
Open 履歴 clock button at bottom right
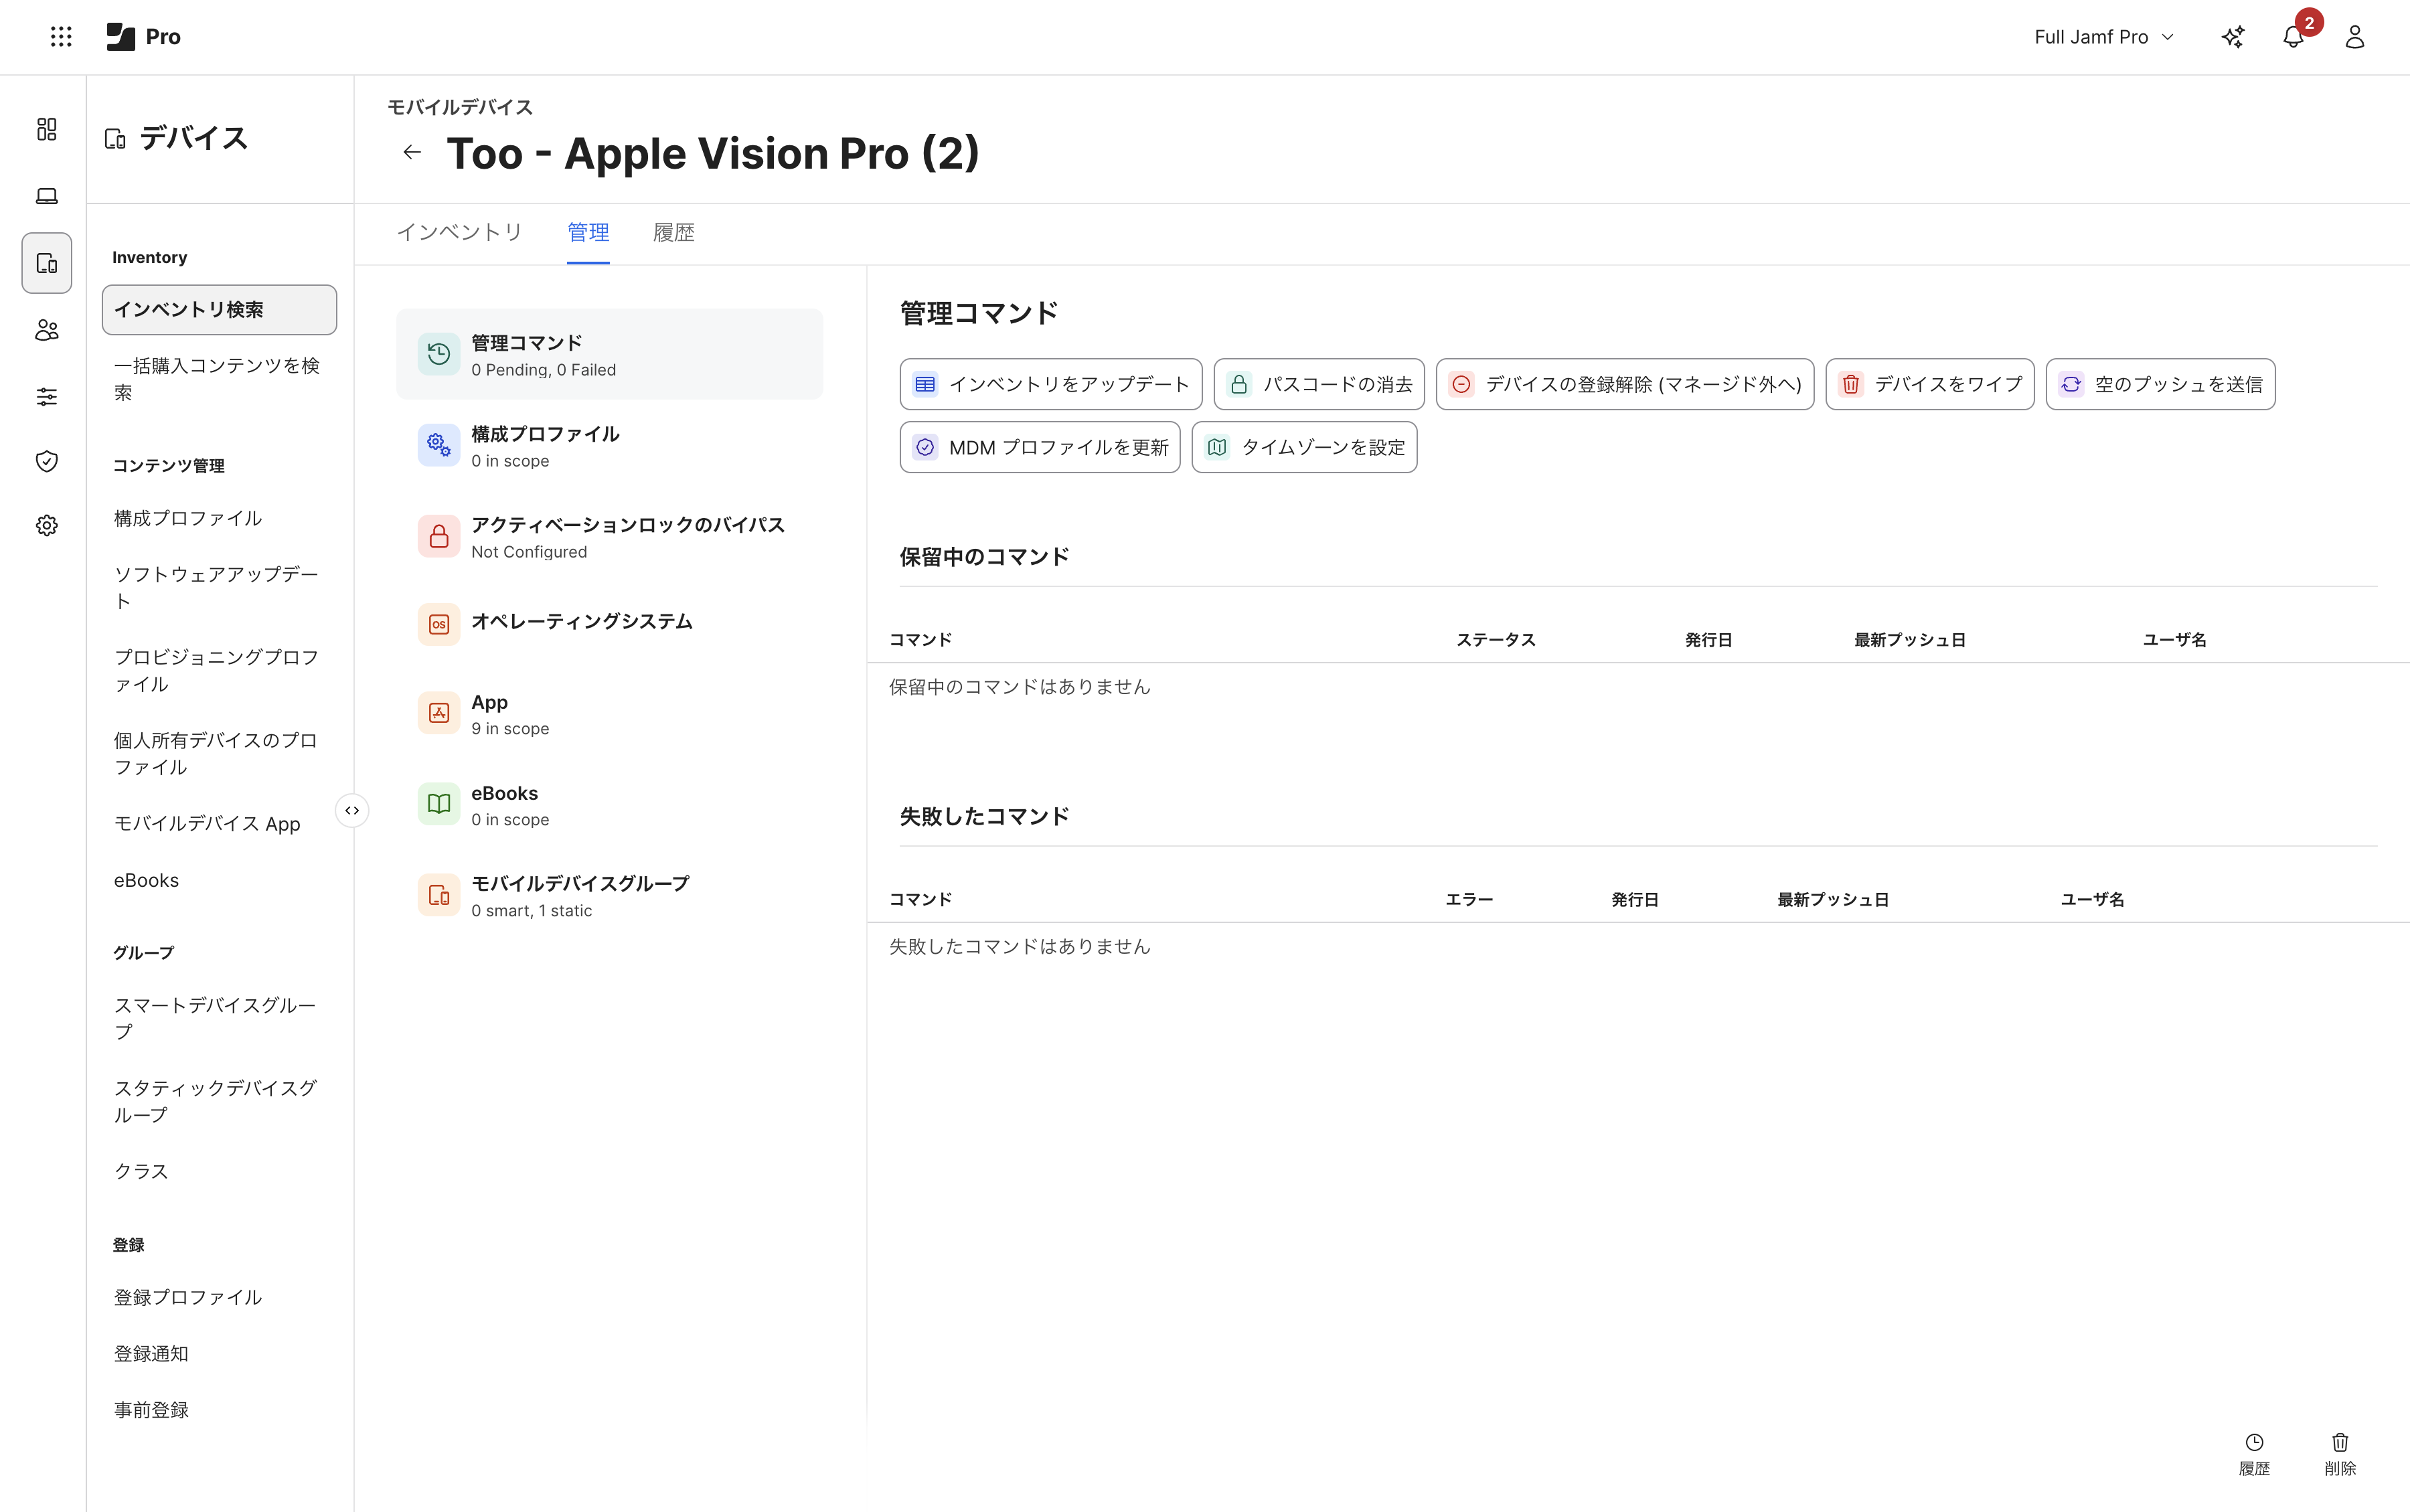coord(2254,1454)
